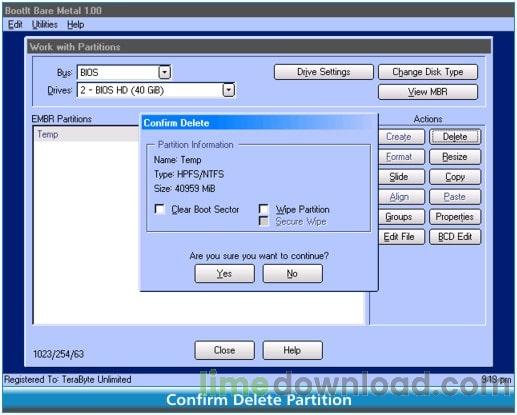Cancel deletion with the No button
517x415 pixels.
tap(292, 274)
